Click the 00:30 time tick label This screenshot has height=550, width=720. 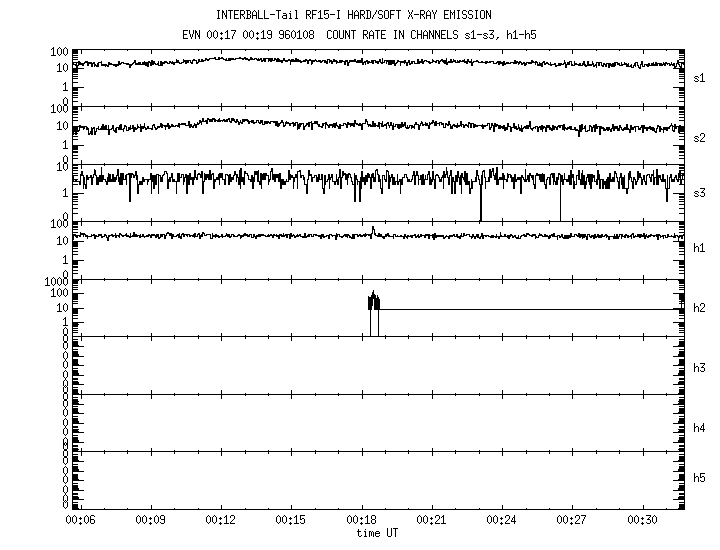(x=643, y=520)
